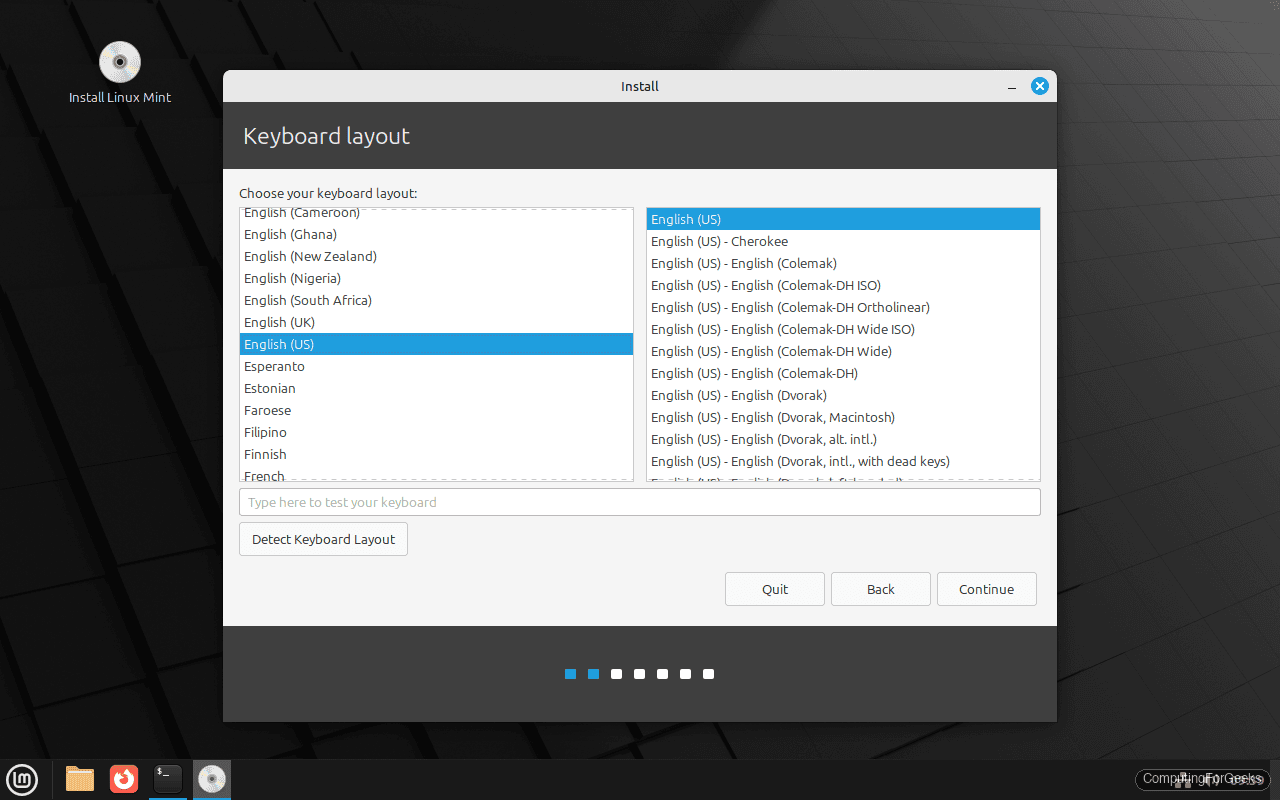Screen dimensions: 1280x800
Task: Open the file manager from the taskbar
Action: pos(79,779)
